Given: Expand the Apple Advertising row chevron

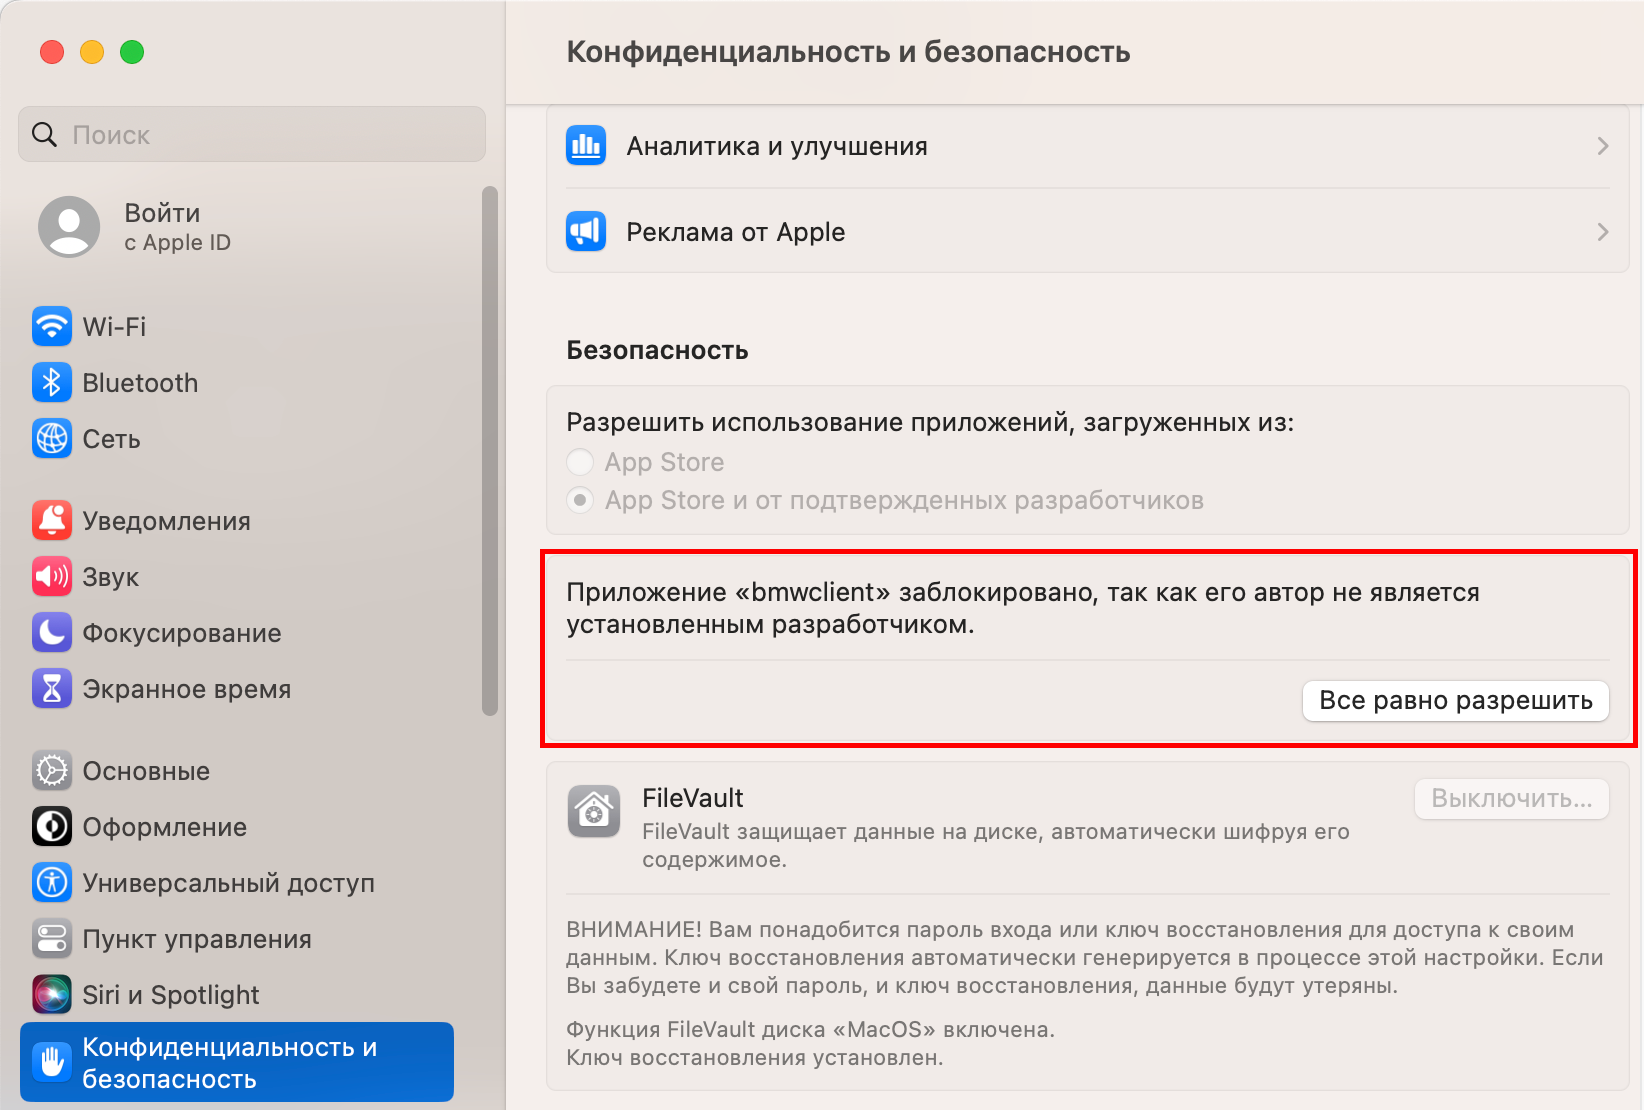Looking at the screenshot, I should click(x=1602, y=232).
